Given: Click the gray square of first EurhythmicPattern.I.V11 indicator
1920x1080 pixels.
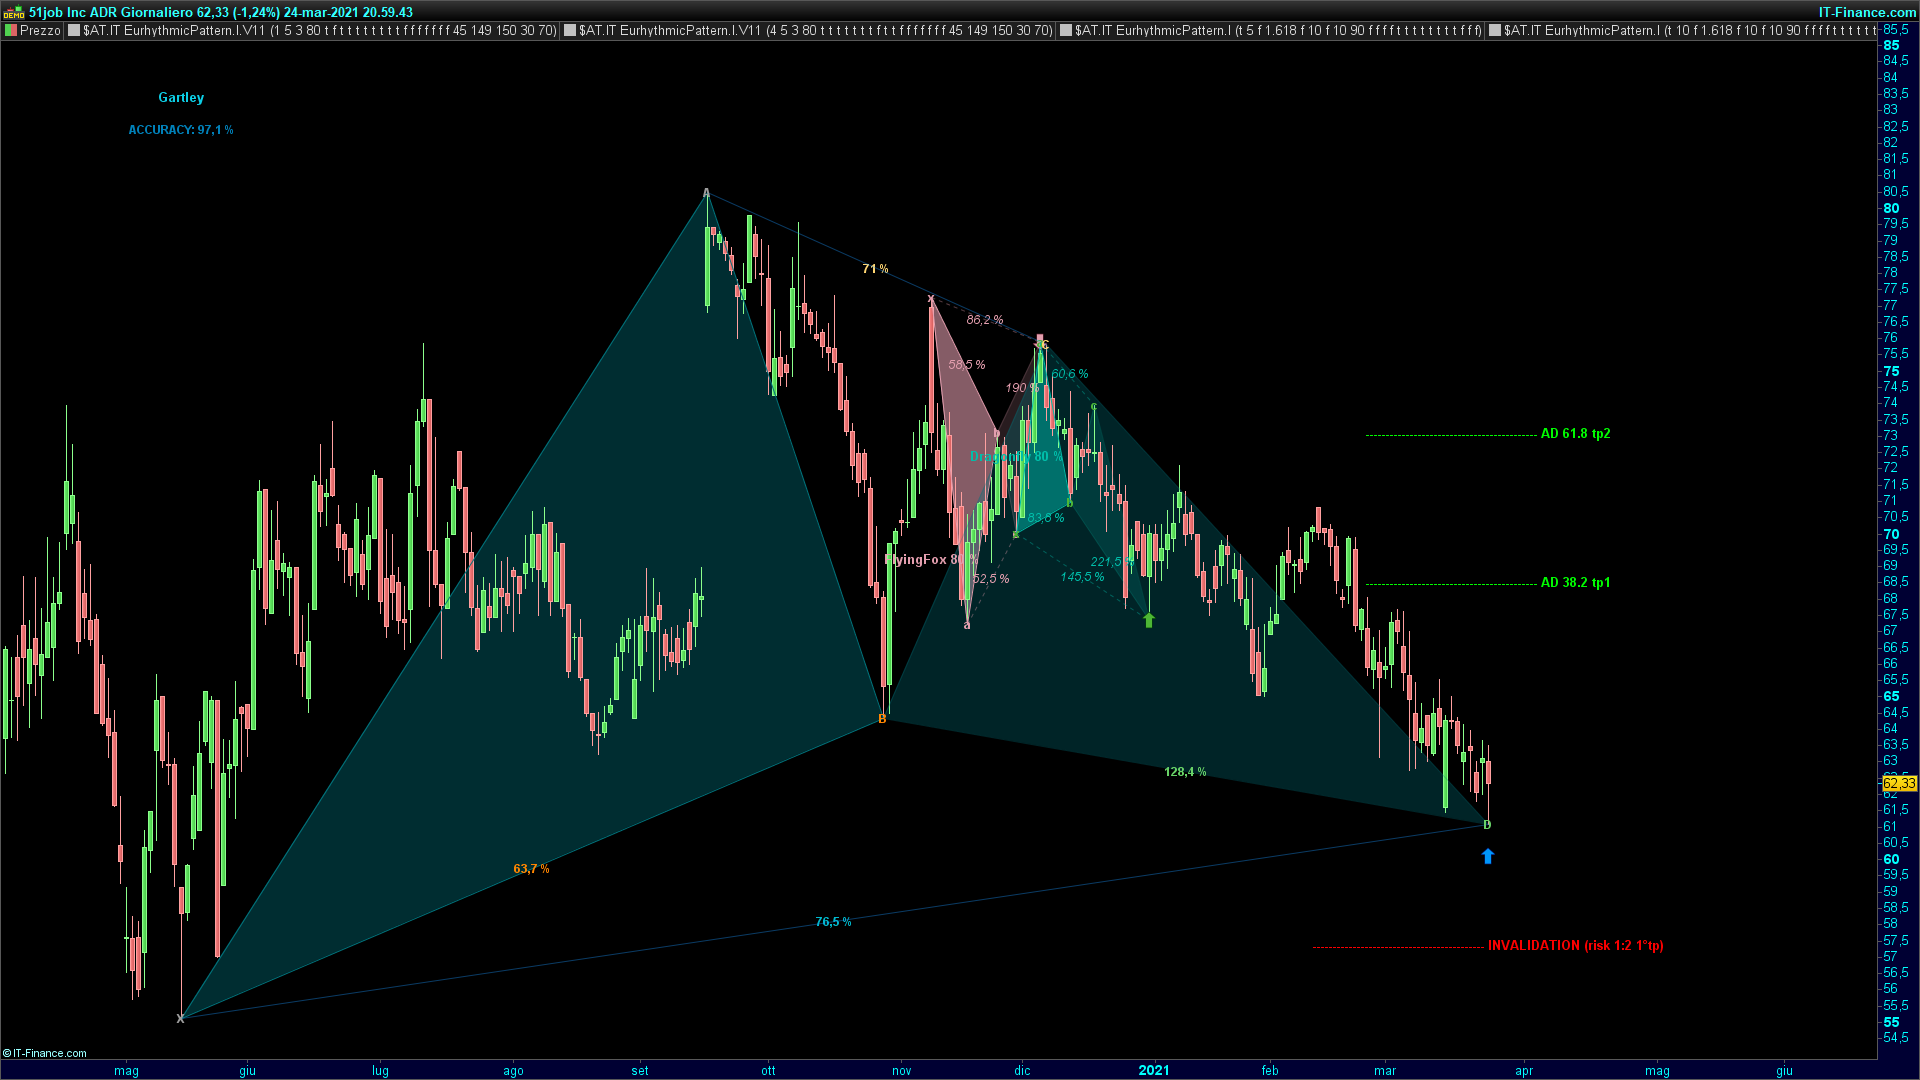Looking at the screenshot, I should click(x=74, y=31).
